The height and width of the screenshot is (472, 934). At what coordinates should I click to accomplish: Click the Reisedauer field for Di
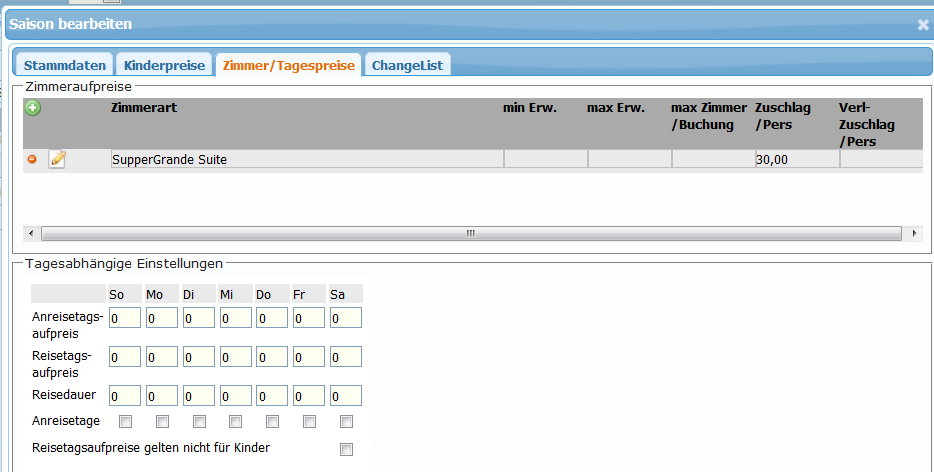[199, 395]
